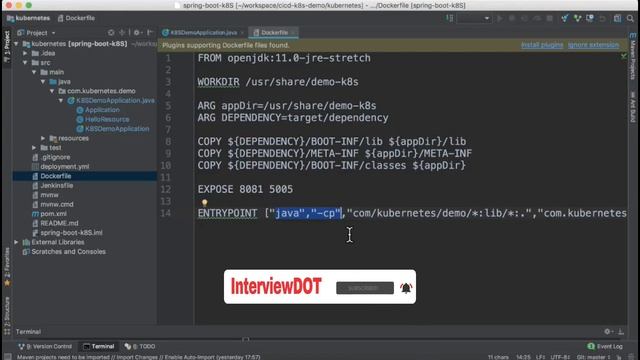Open the Event Log panel
Viewport: 640px width, 360px height.
click(605, 346)
